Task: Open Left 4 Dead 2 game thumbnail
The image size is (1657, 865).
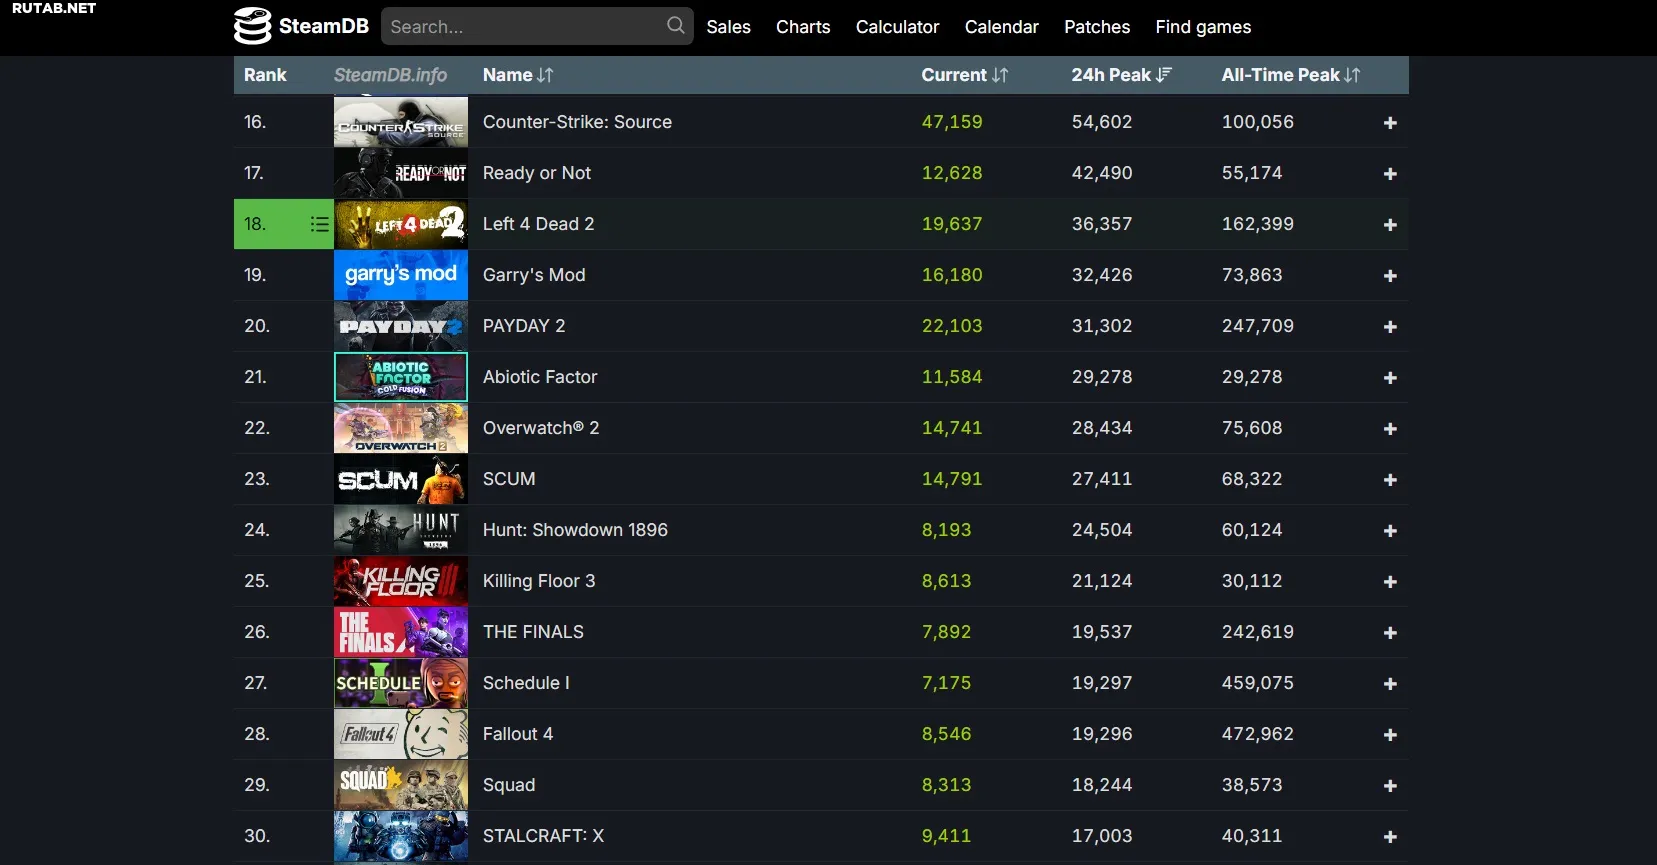Action: pyautogui.click(x=400, y=224)
